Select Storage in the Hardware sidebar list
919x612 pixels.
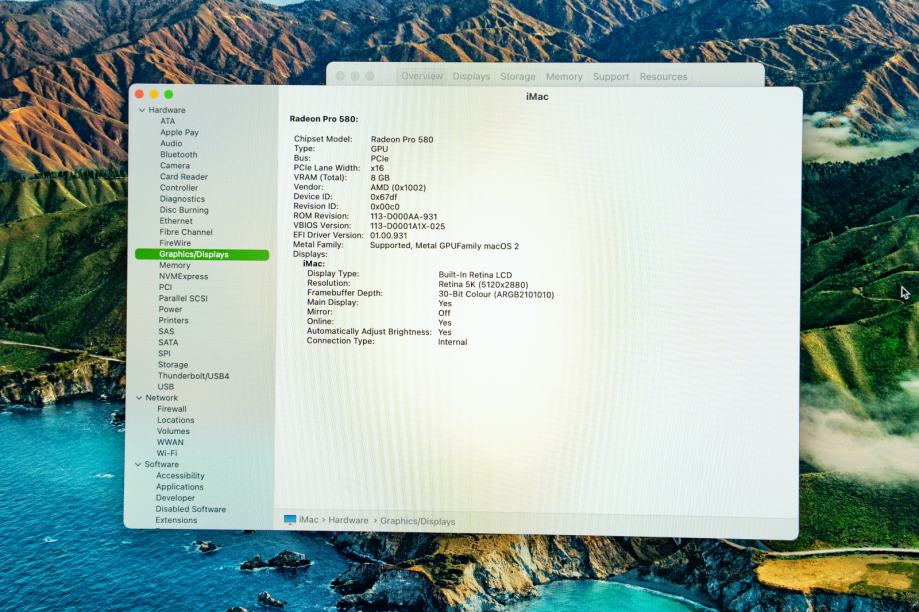click(x=173, y=365)
